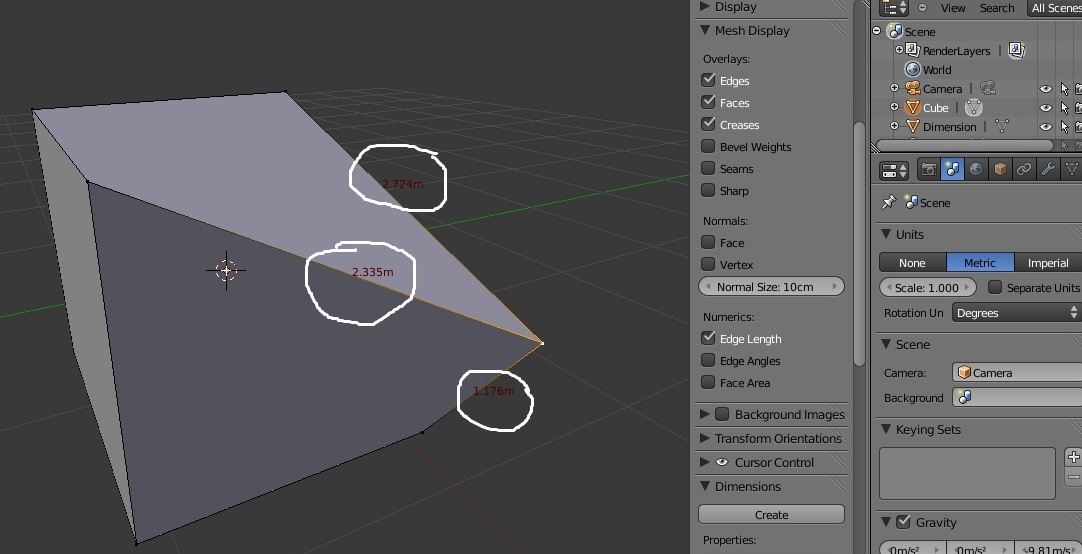Click the grey camera data icon beside Camera
Viewport: 1082px width, 554px height.
tap(987, 88)
